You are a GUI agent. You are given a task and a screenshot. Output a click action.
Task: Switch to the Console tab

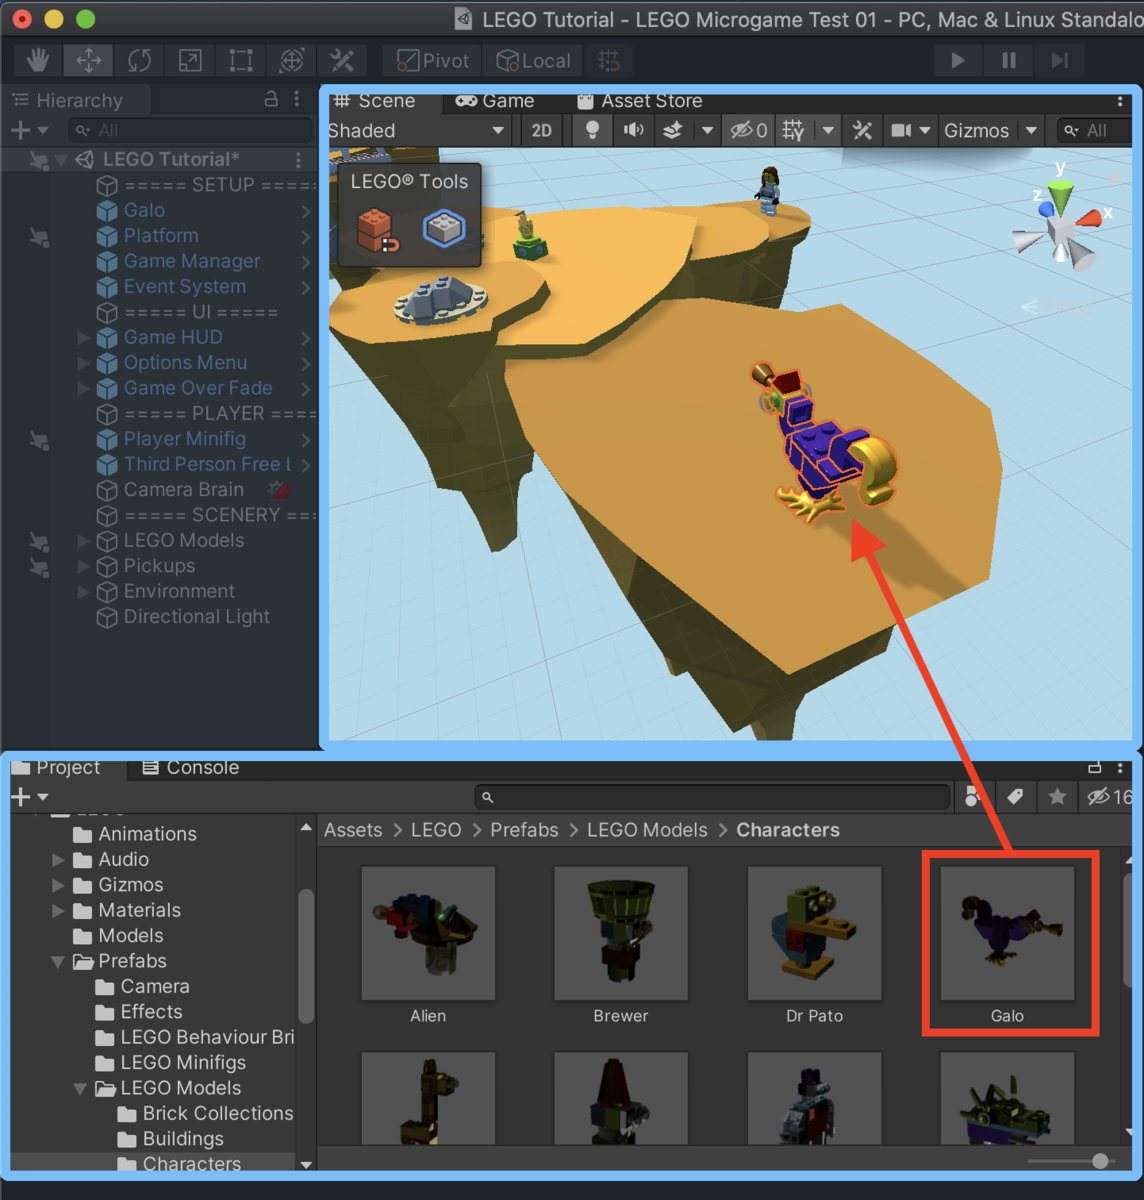coord(191,768)
